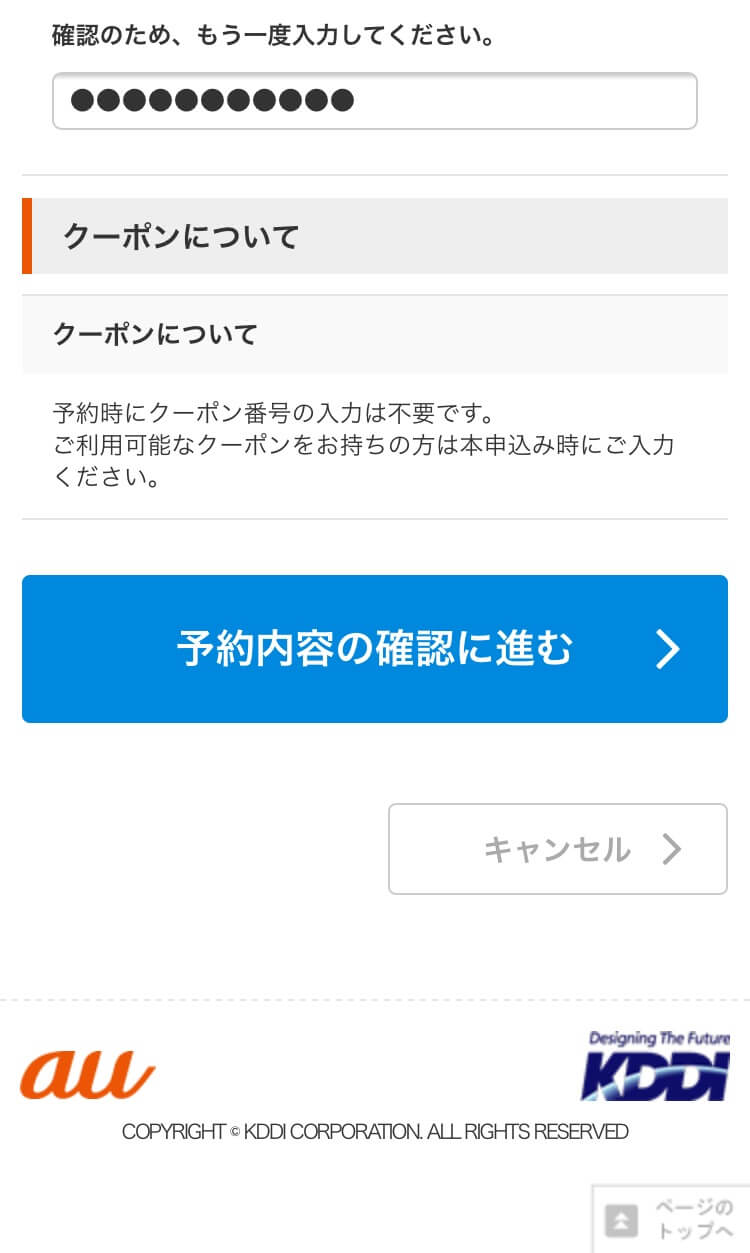Click the gray chevron beside キャンセル
750x1253 pixels.
click(x=672, y=849)
